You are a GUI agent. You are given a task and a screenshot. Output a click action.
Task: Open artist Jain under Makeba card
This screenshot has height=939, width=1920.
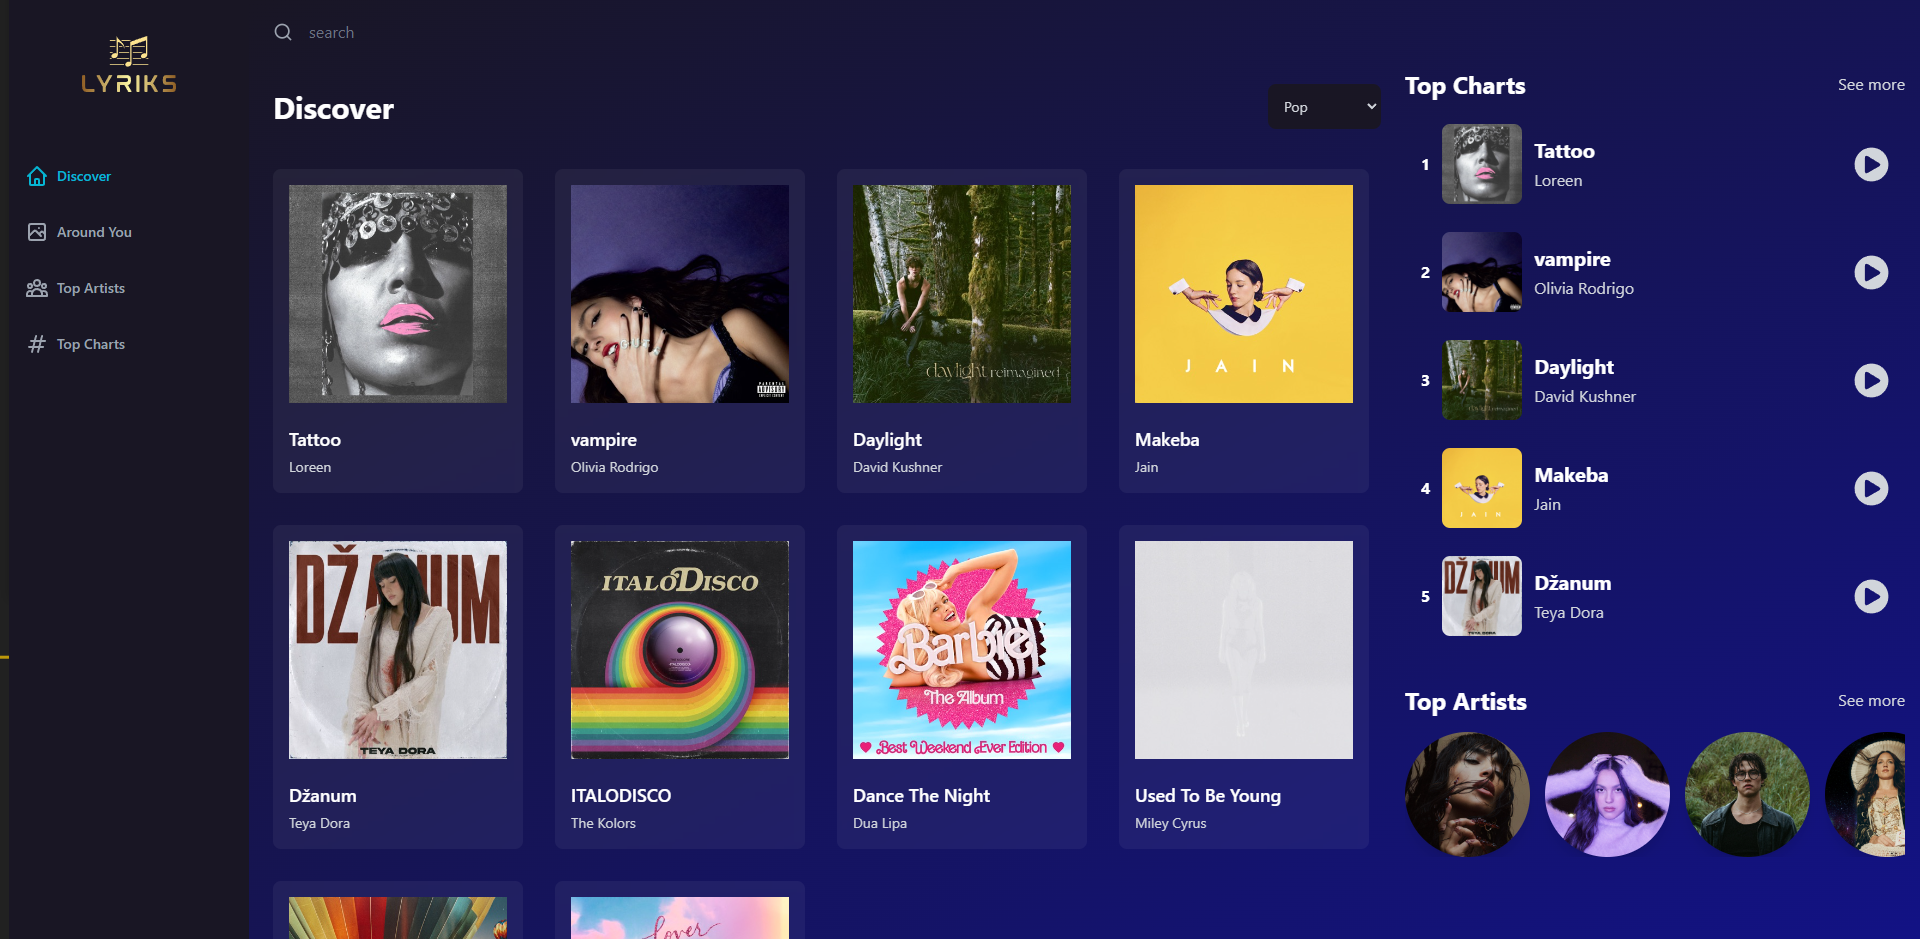tap(1146, 467)
